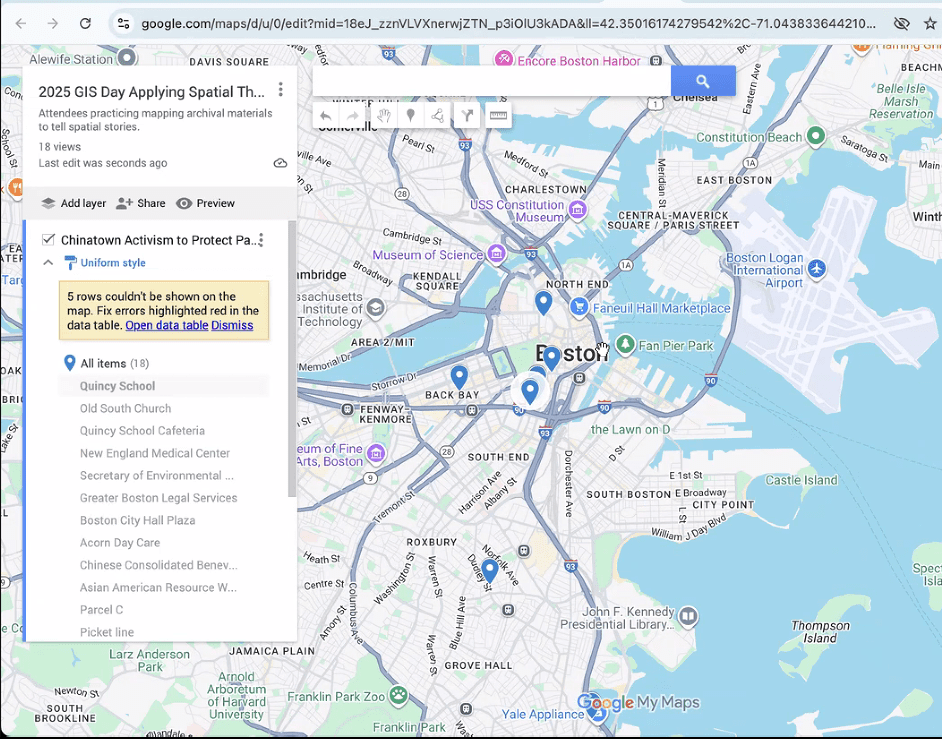This screenshot has height=739, width=942.
Task: Click the Add directions tool
Action: [466, 115]
